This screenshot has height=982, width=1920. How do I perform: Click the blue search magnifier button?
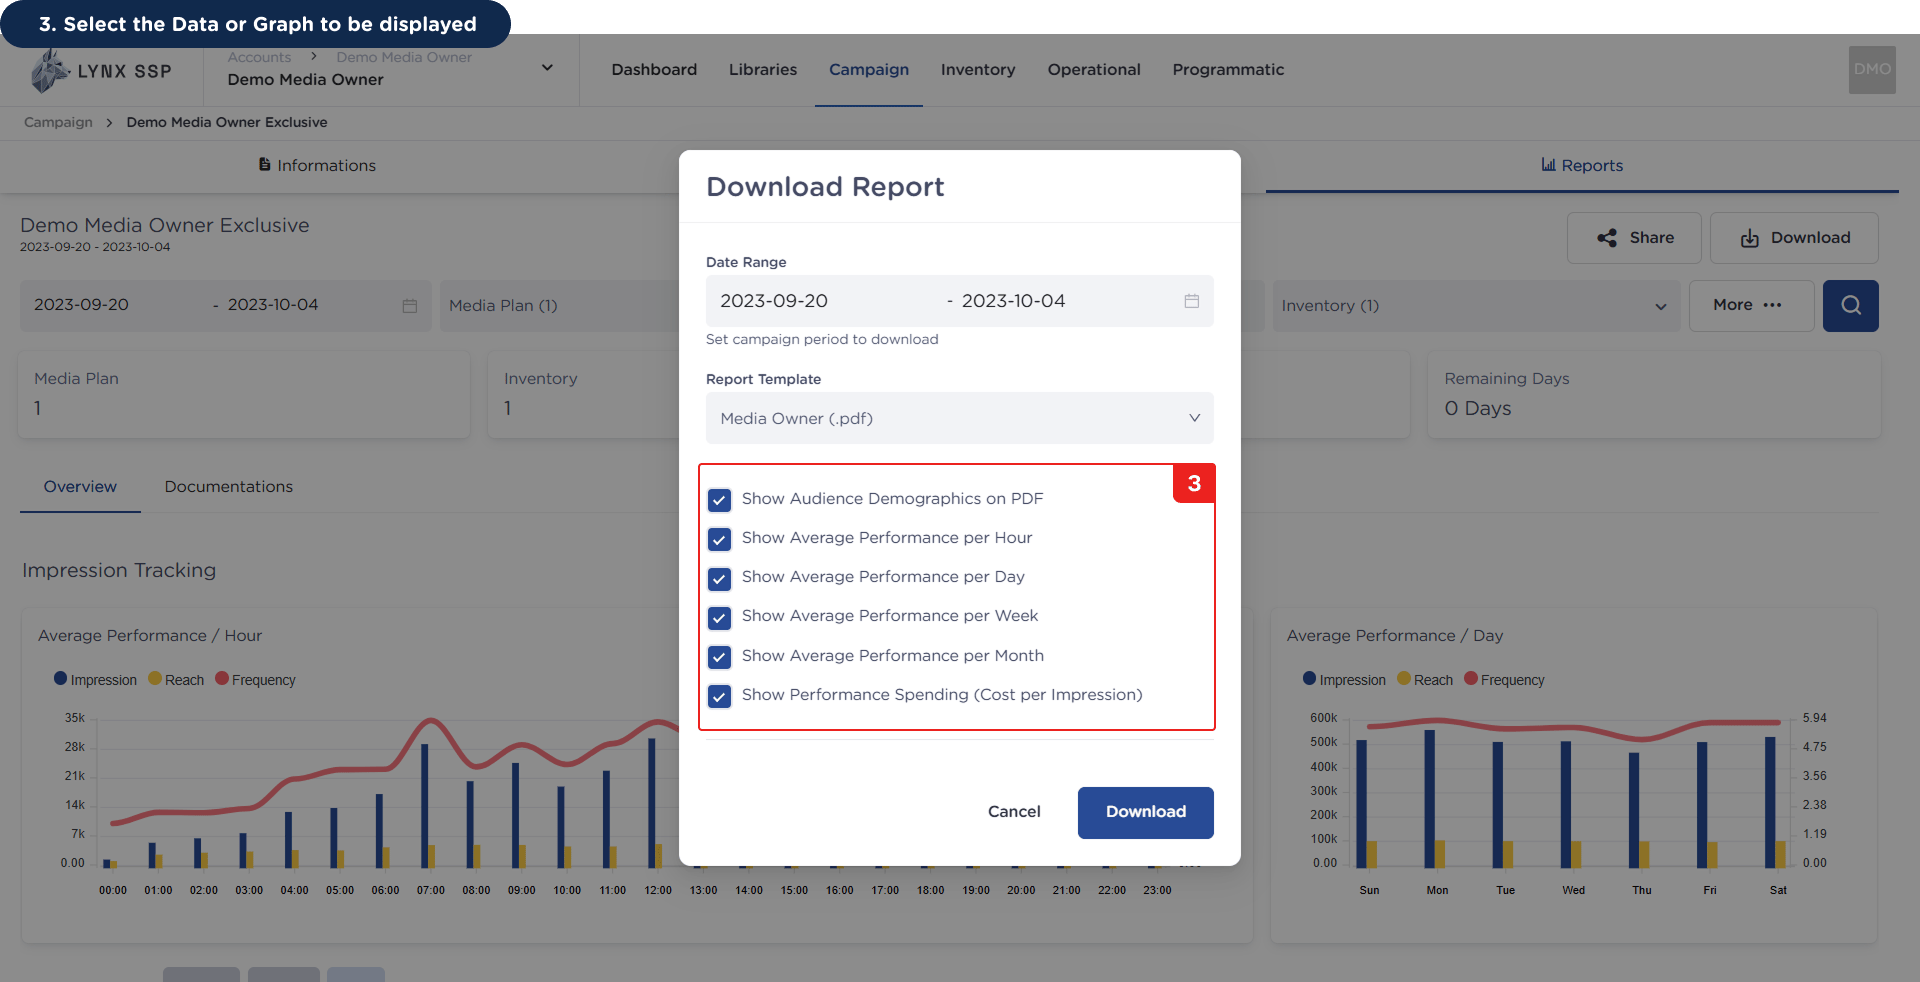1850,306
